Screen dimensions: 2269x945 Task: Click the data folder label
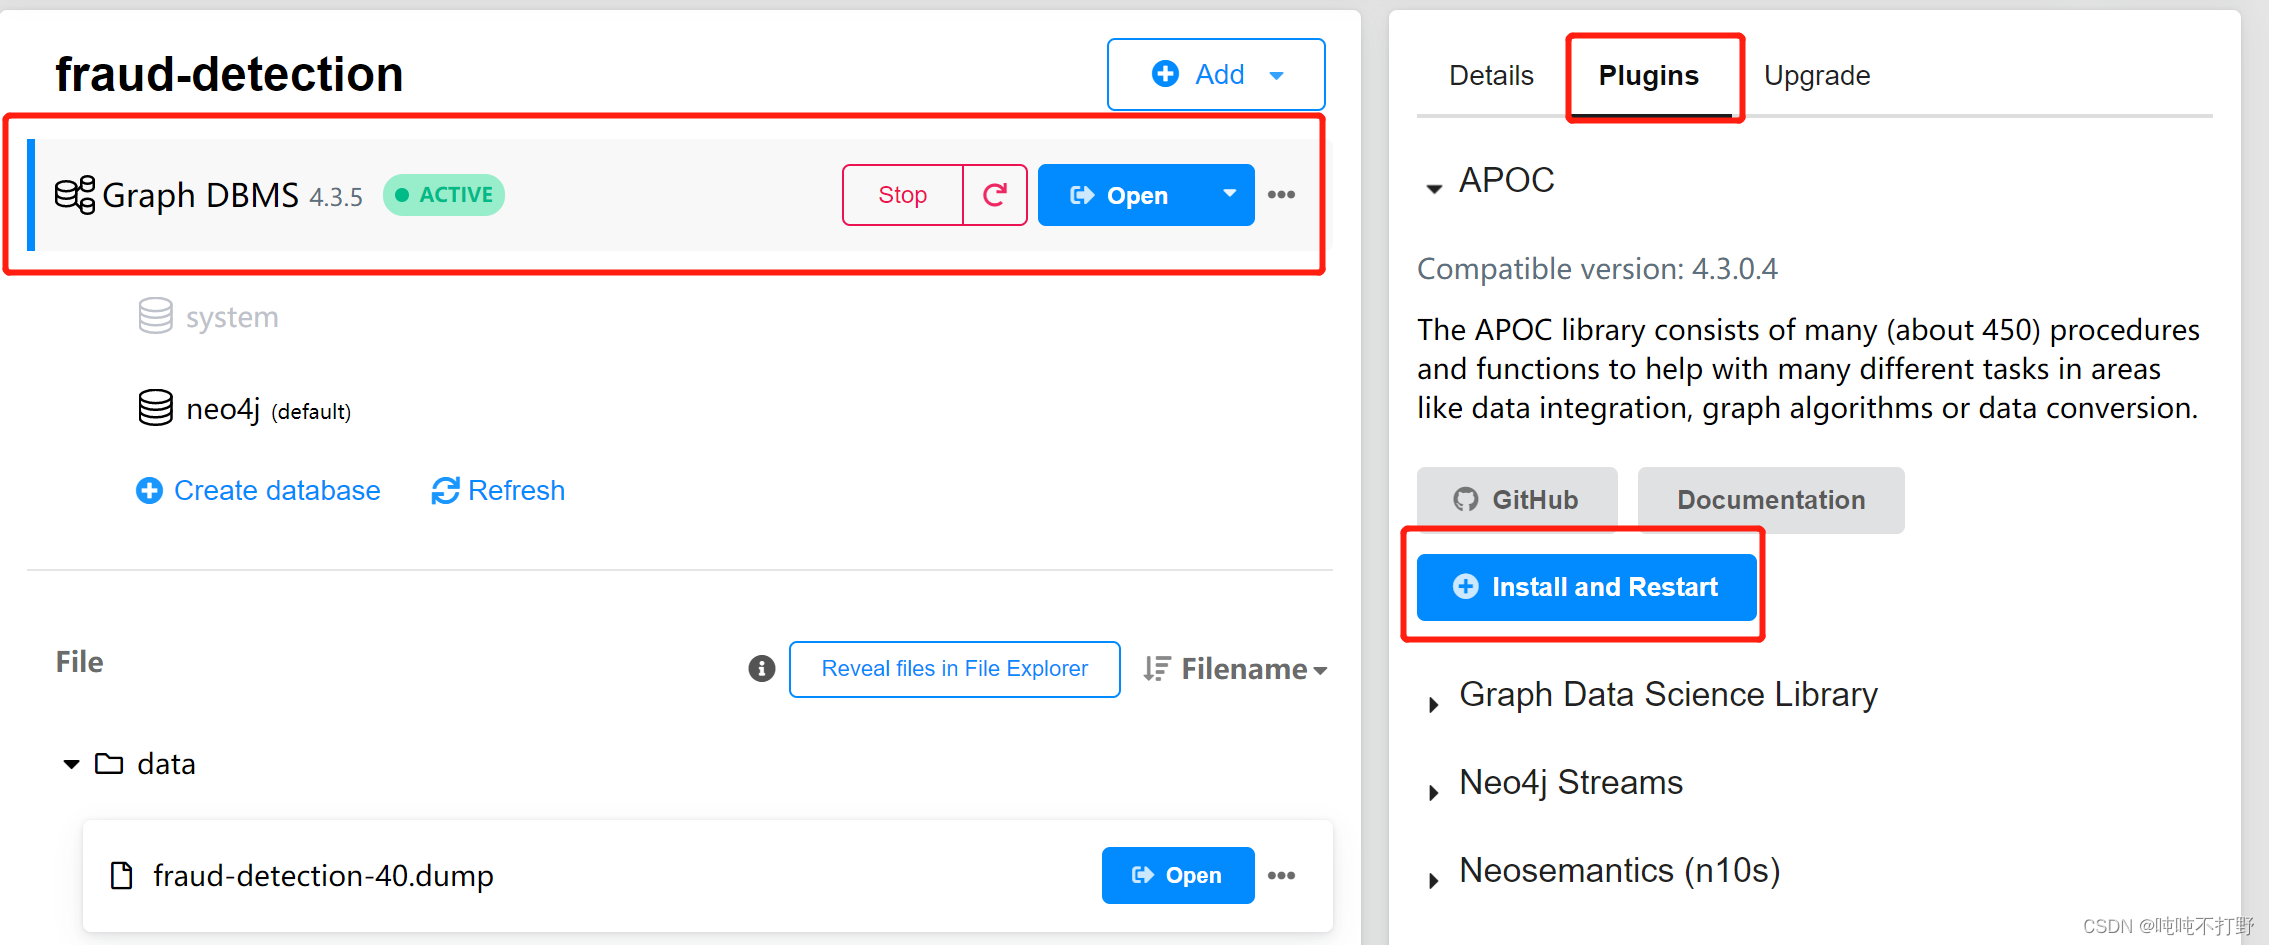point(166,764)
